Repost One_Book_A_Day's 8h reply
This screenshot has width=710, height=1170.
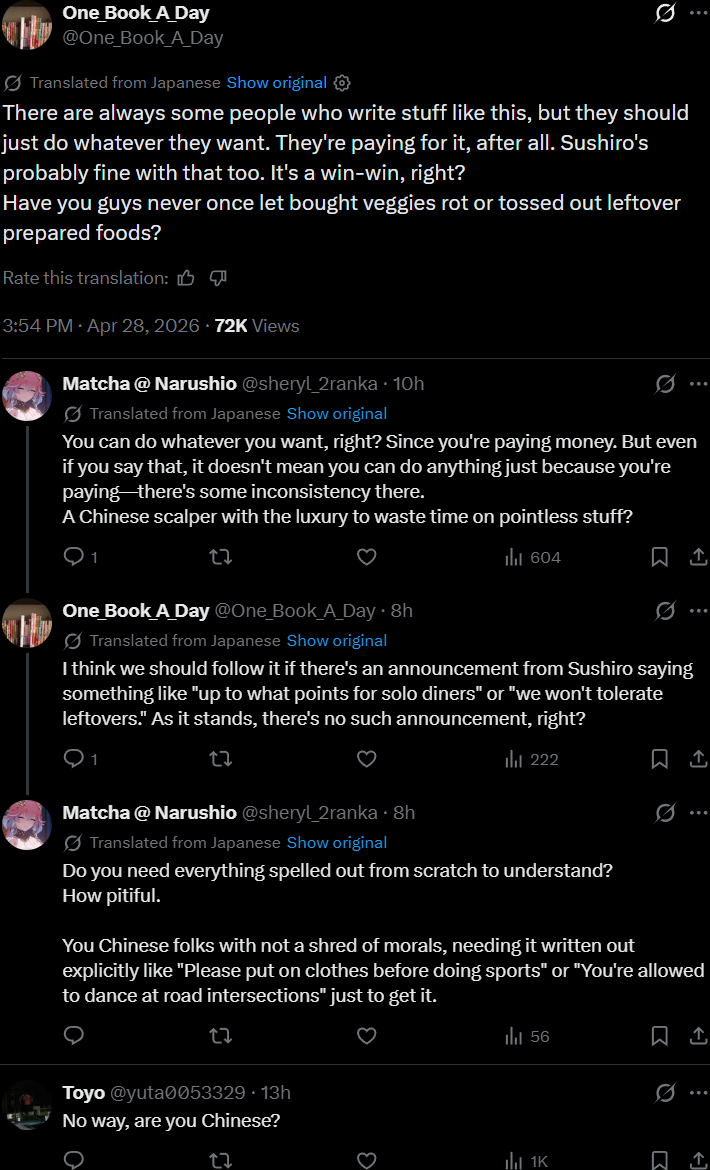click(x=220, y=759)
